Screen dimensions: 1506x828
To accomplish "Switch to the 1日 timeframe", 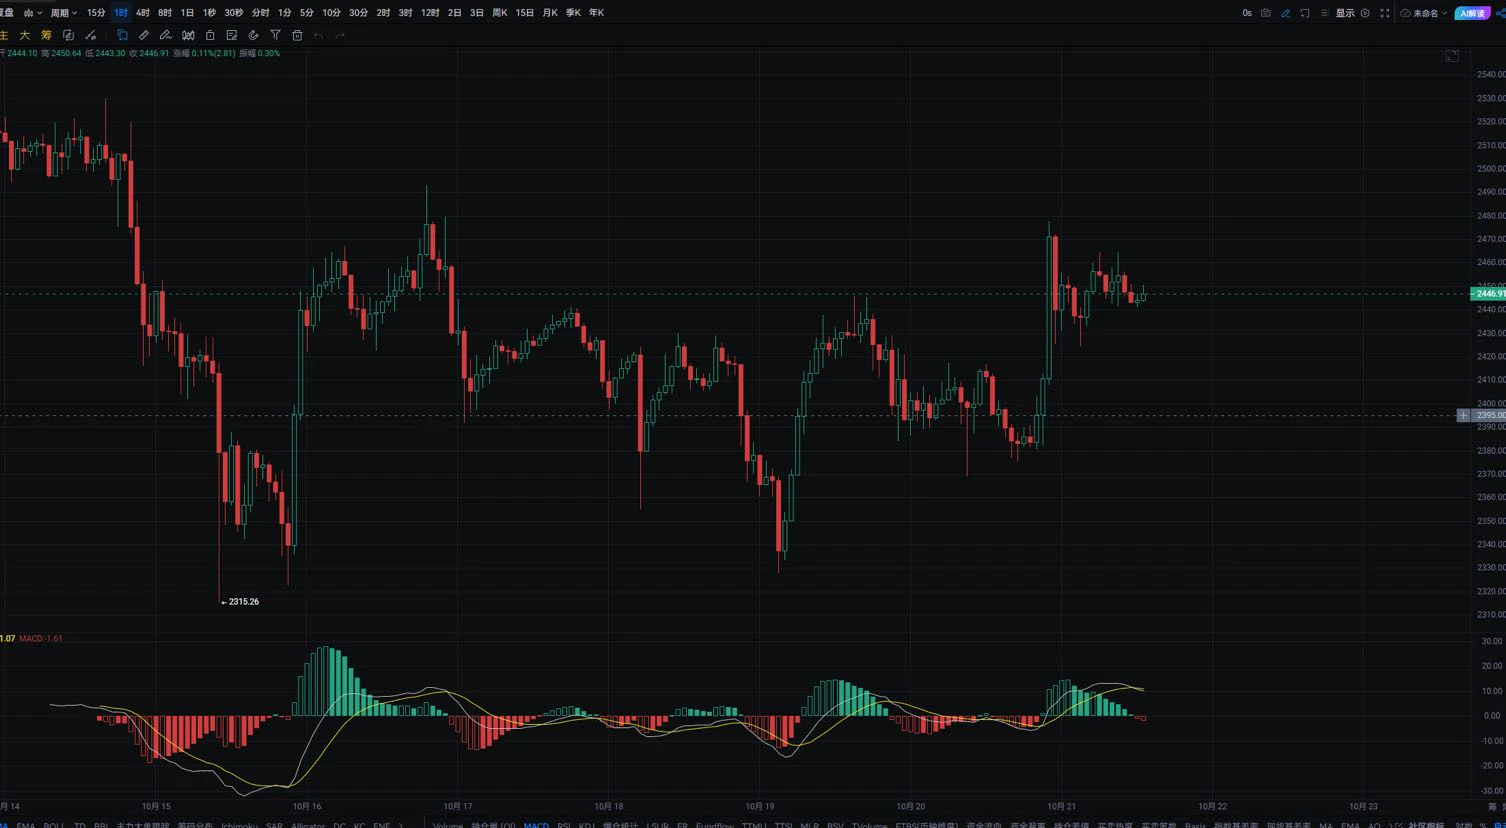I will (187, 13).
